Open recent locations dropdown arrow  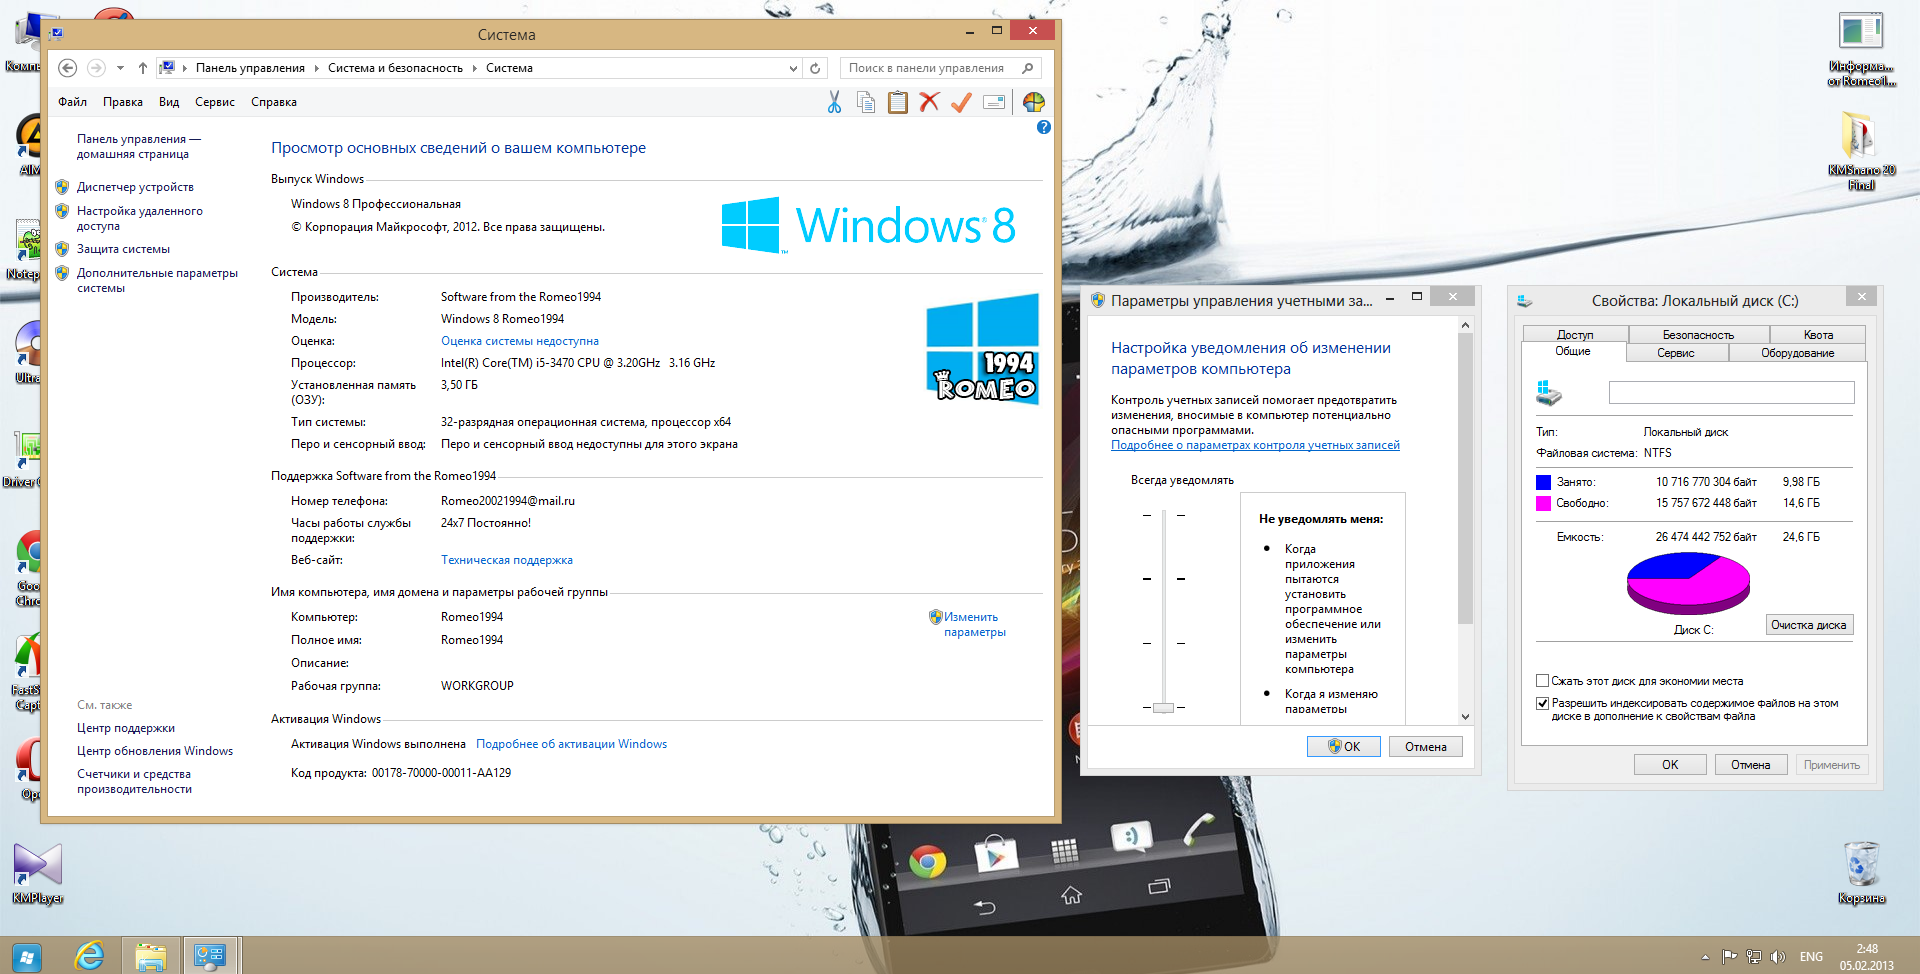click(120, 68)
